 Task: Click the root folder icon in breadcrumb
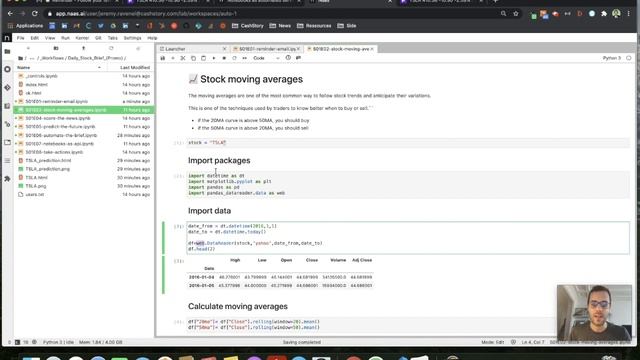tap(20, 58)
